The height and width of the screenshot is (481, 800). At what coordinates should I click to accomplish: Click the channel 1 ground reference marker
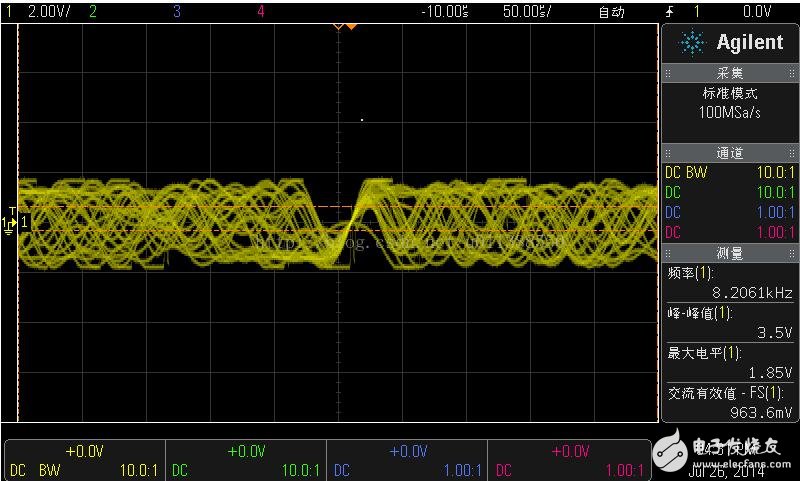click(10, 222)
